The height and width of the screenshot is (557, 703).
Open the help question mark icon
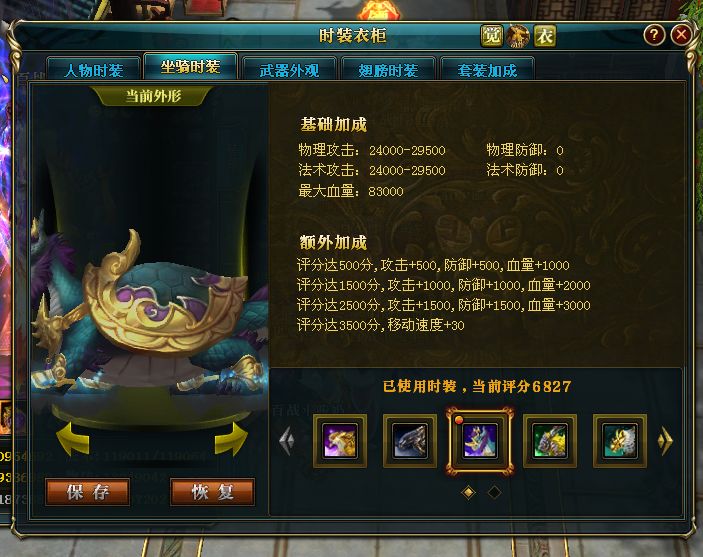click(x=654, y=35)
